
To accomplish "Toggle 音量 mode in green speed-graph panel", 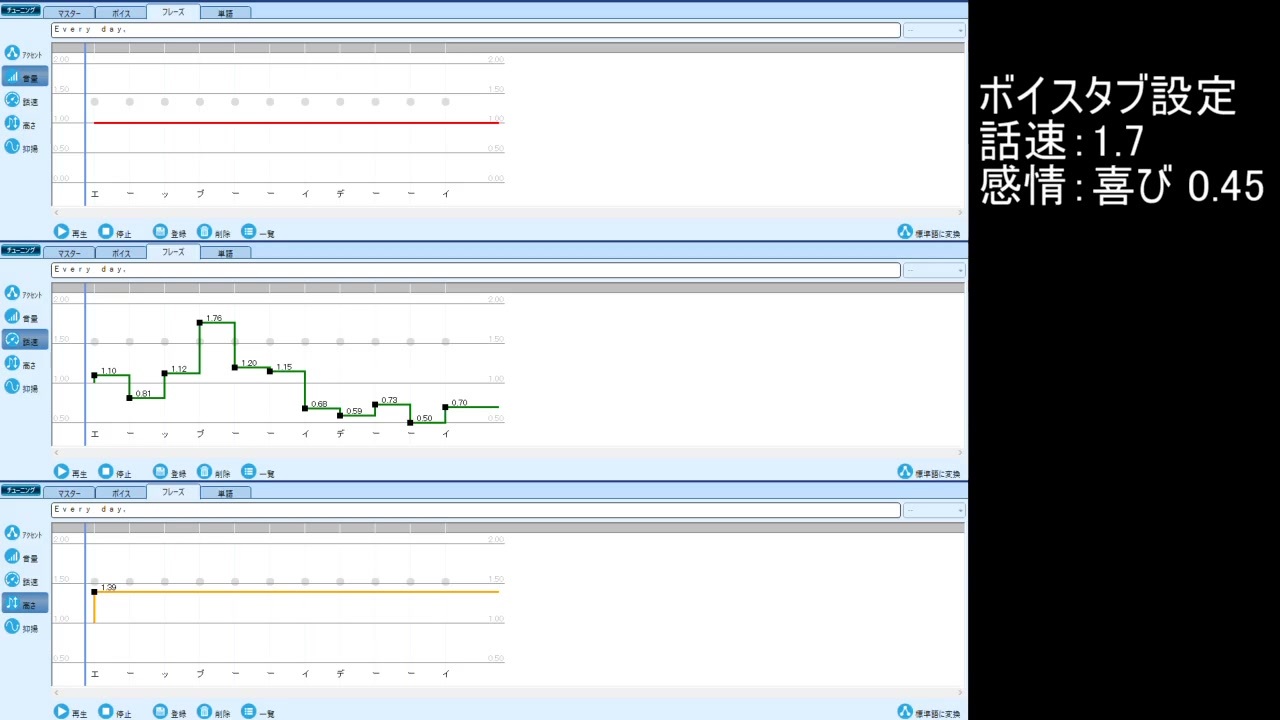I will pos(24,317).
